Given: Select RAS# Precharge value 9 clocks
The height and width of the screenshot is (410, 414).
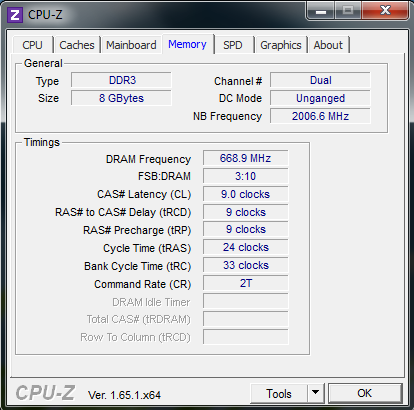Looking at the screenshot, I should pos(246,229).
